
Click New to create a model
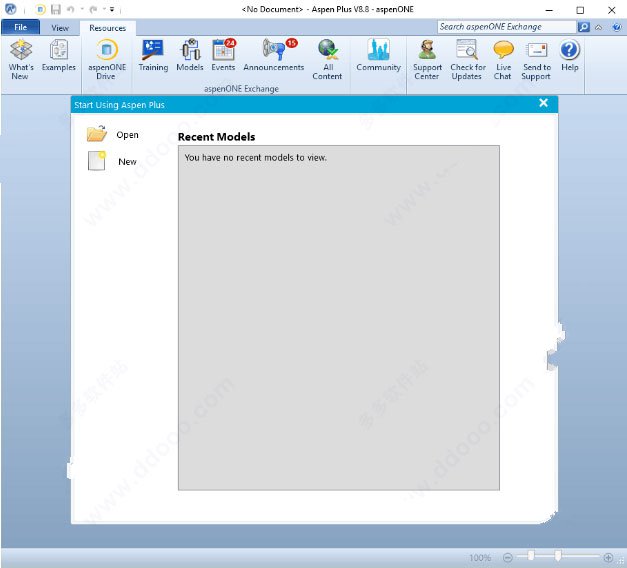(x=112, y=161)
